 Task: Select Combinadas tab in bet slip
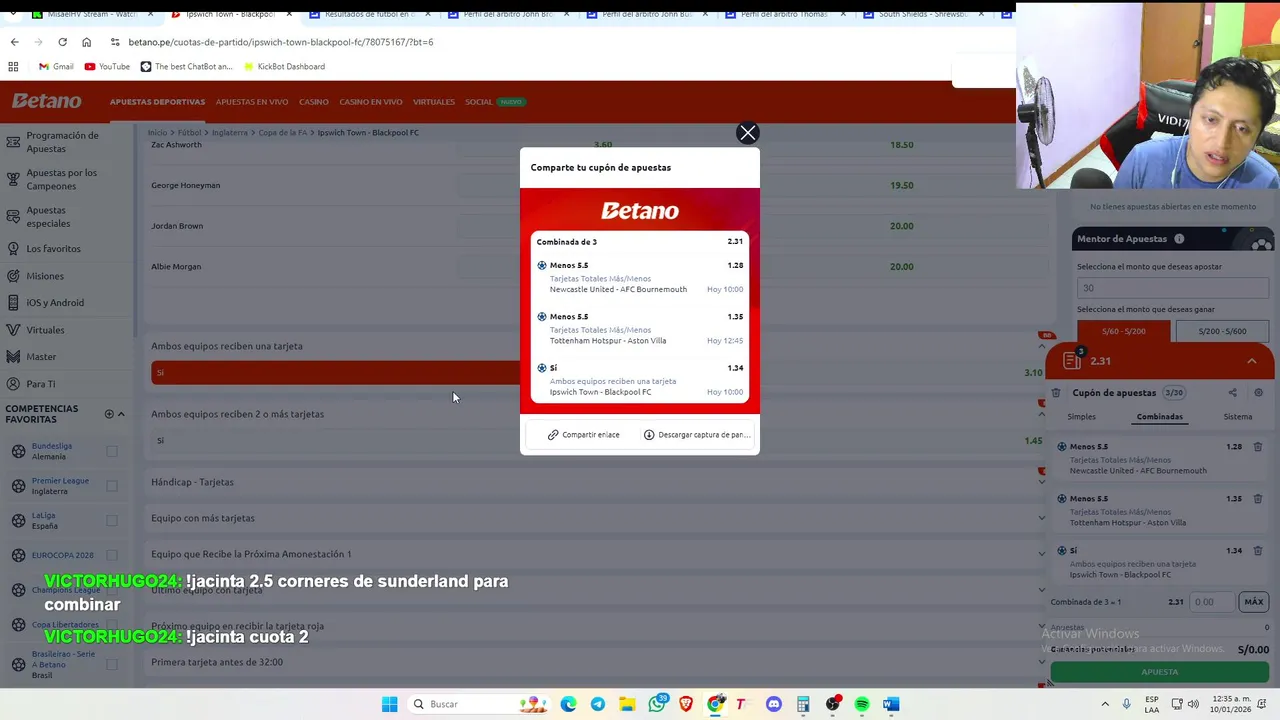[1160, 417]
